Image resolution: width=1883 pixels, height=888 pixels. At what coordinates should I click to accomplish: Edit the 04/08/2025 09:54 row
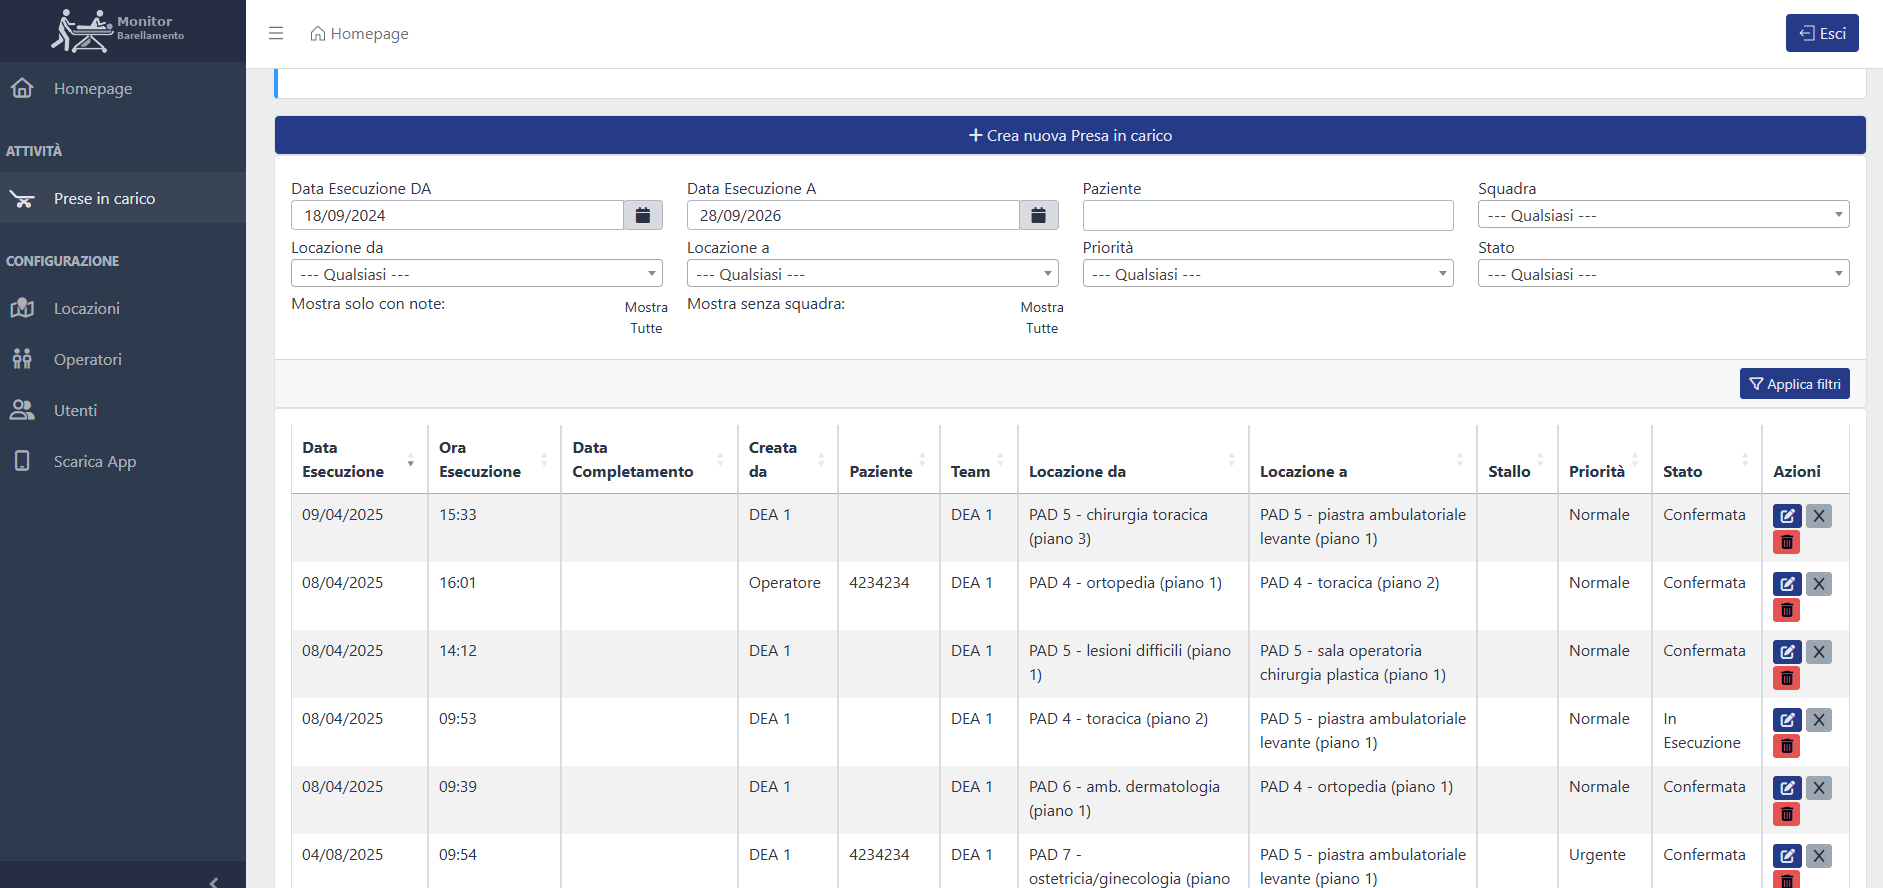1787,856
